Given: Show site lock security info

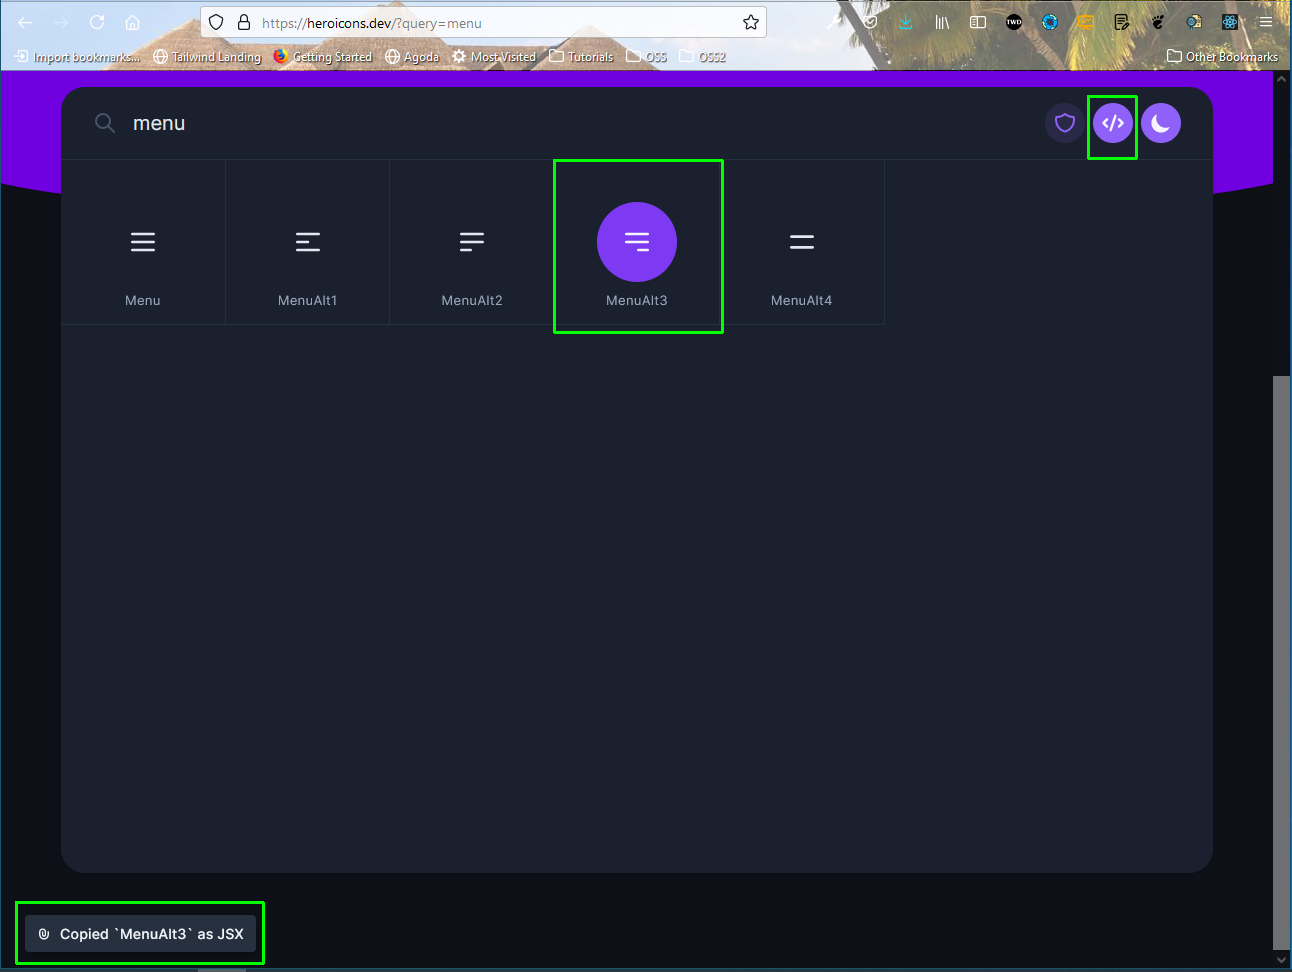Looking at the screenshot, I should (243, 22).
